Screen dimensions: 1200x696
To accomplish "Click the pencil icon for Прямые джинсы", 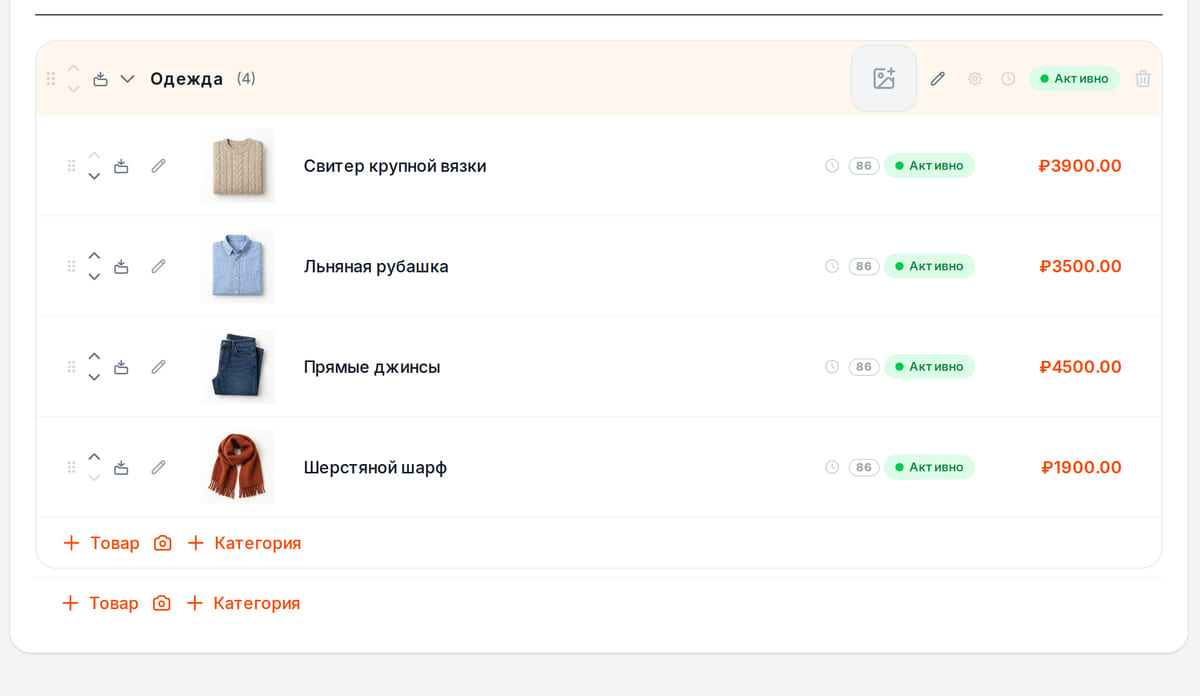I will click(158, 367).
